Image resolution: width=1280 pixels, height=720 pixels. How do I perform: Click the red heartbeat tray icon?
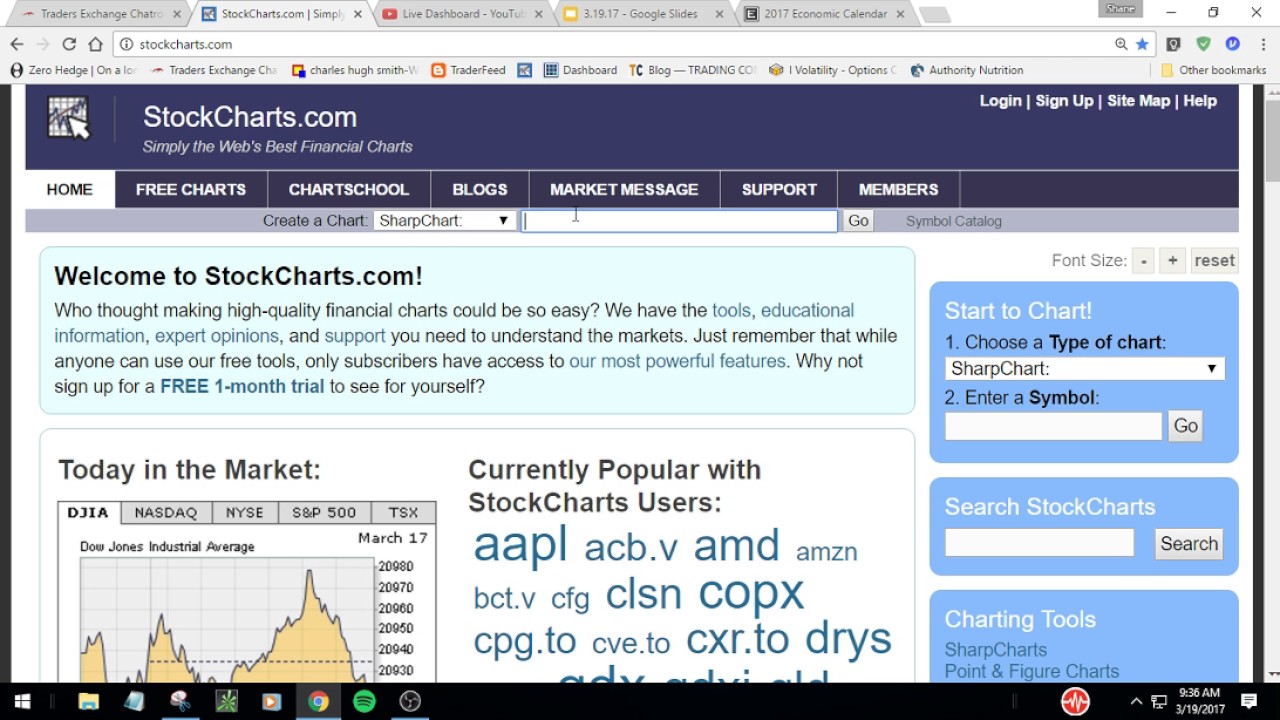tap(1075, 701)
